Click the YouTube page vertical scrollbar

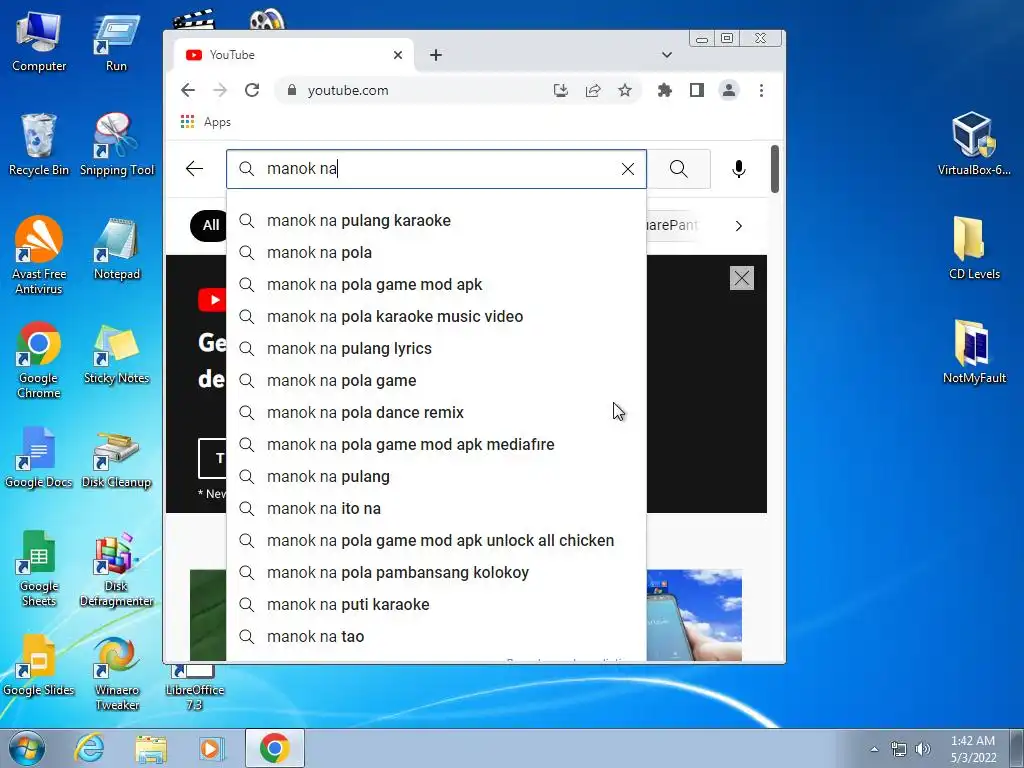click(775, 169)
